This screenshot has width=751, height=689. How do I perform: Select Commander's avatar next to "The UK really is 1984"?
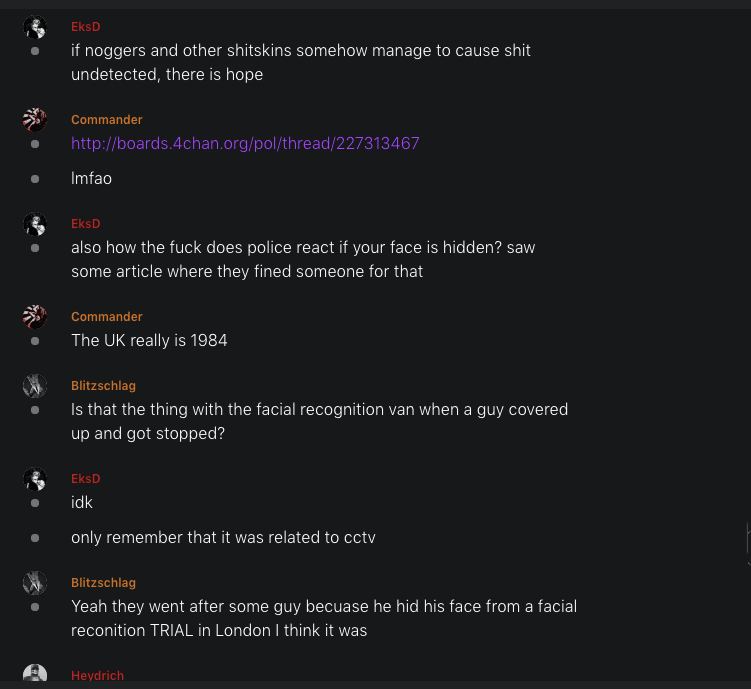(35, 318)
